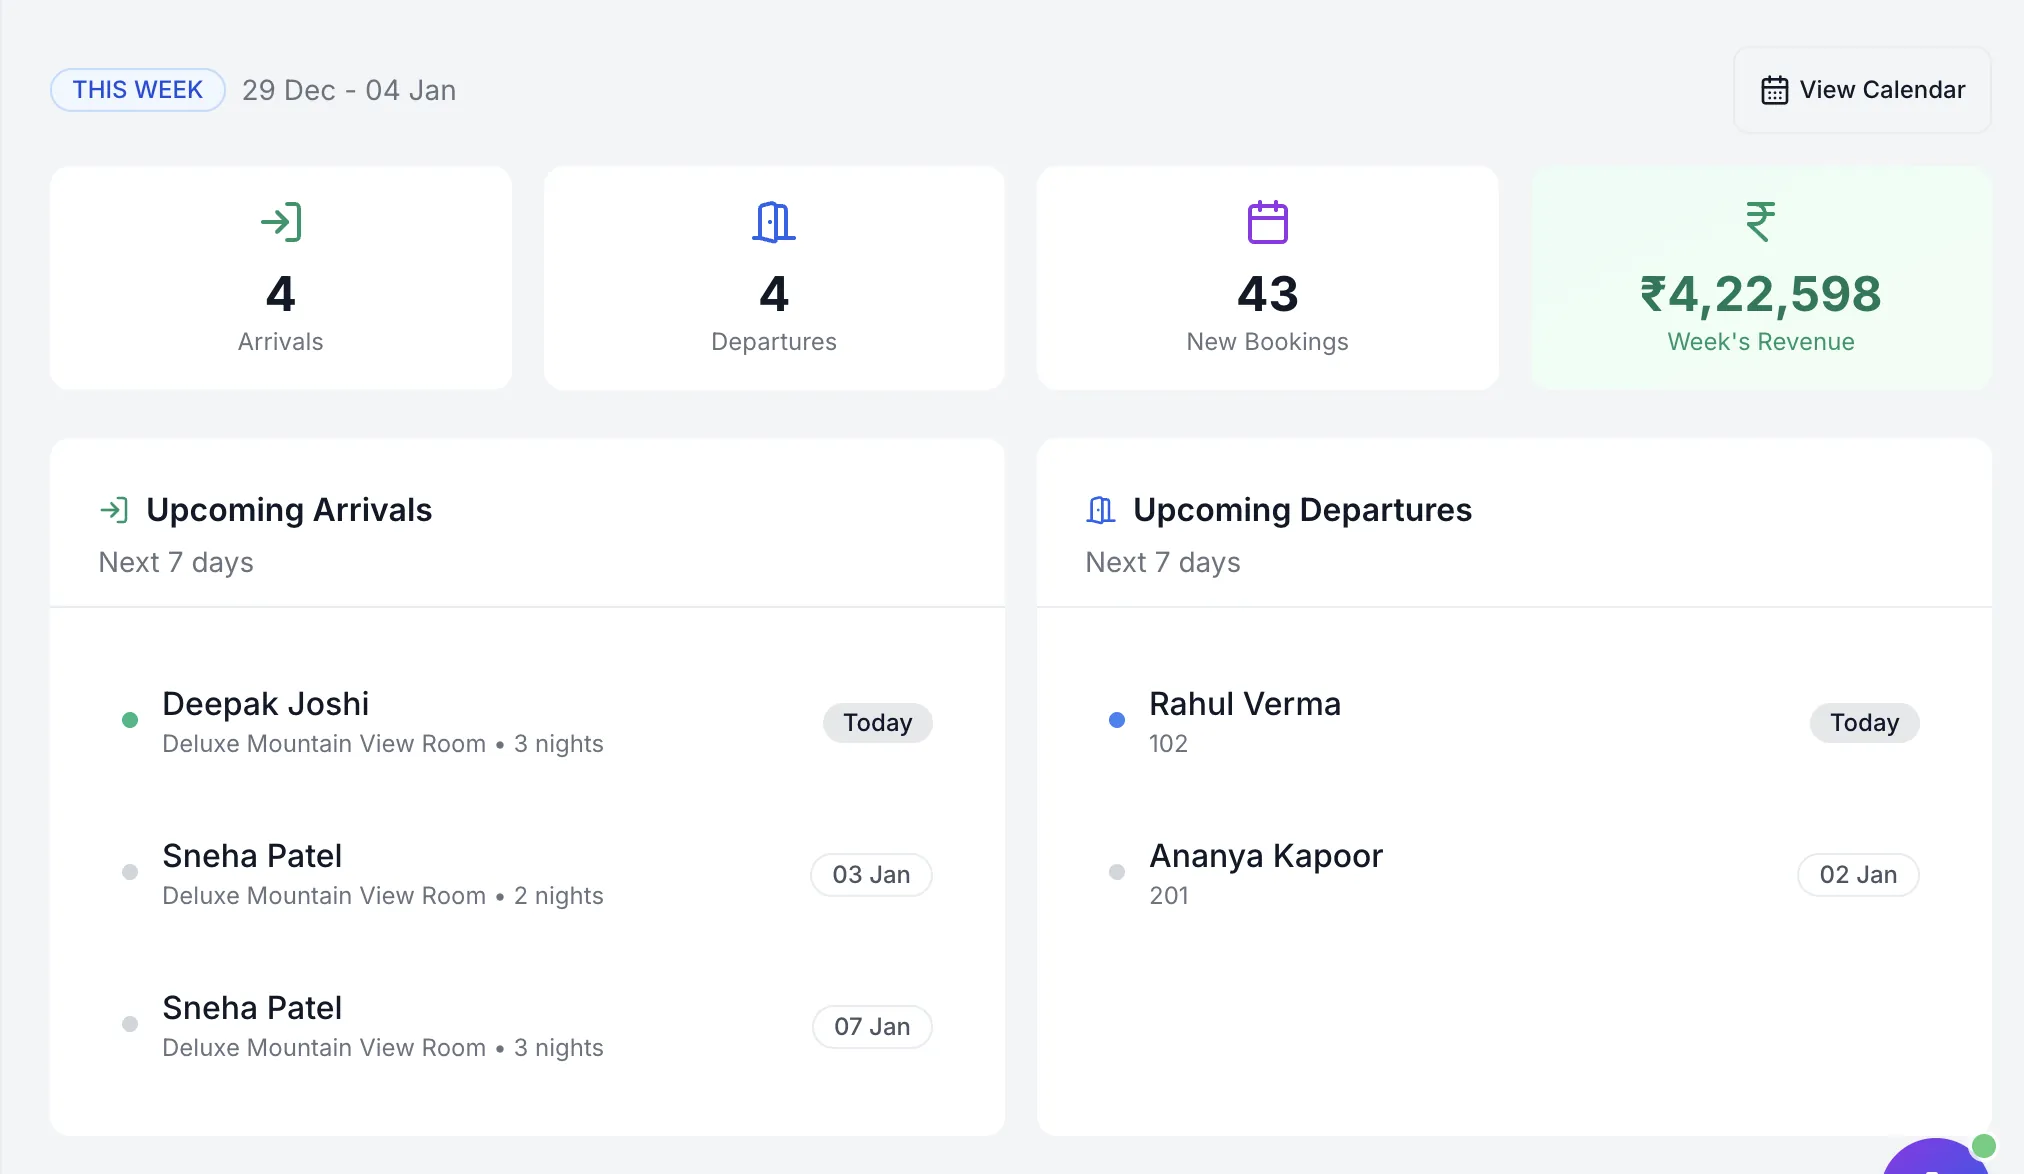Screen dimensions: 2024x1174
Task: Click the 02 Jan date badge
Action: [1858, 875]
